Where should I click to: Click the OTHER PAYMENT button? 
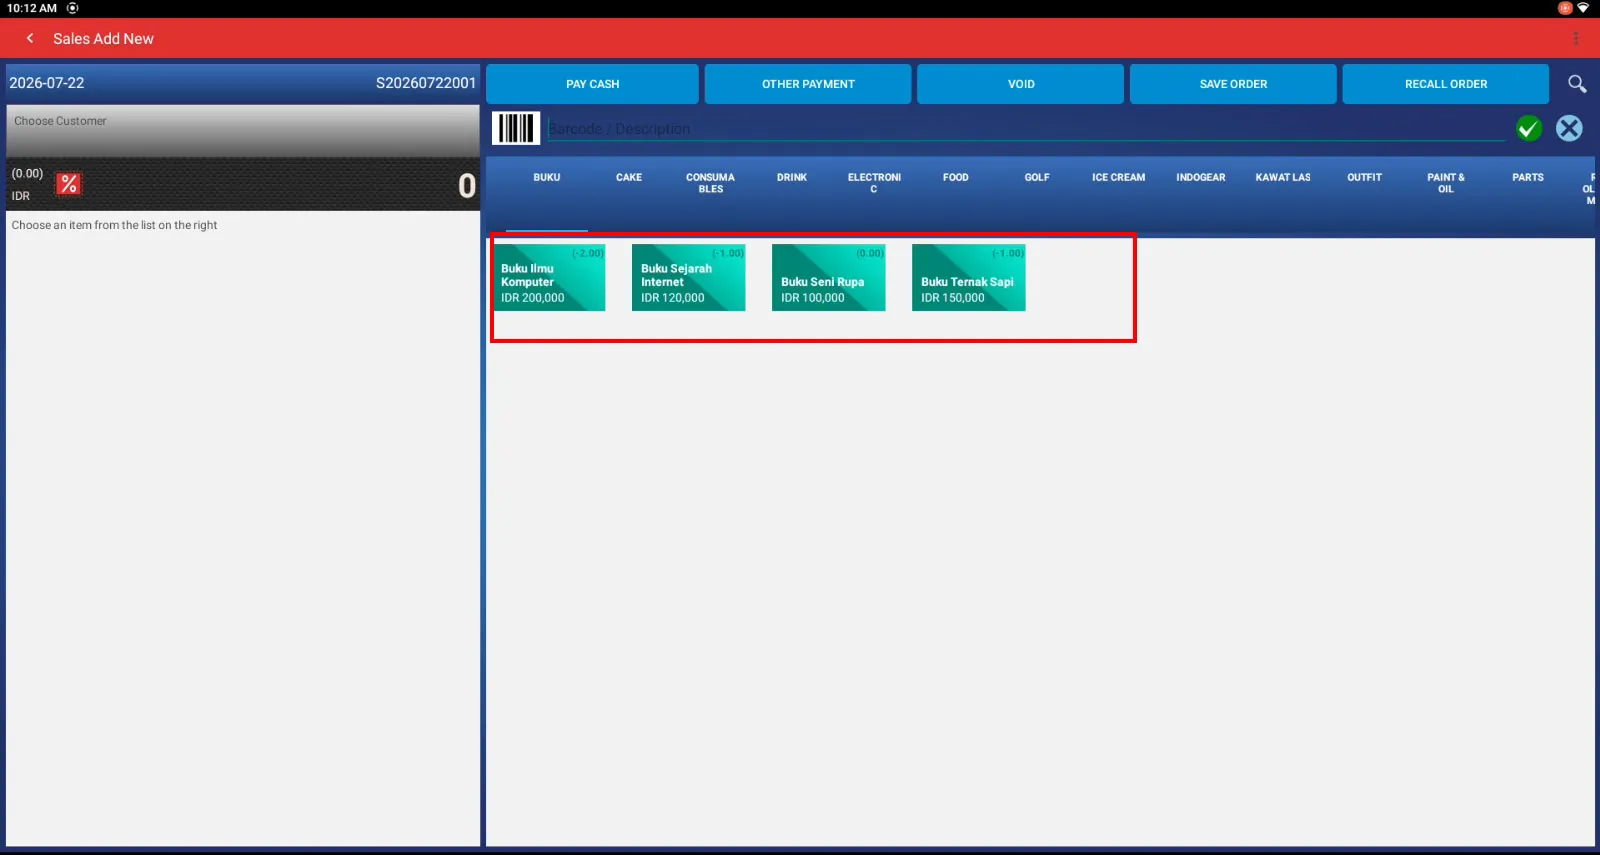point(808,84)
